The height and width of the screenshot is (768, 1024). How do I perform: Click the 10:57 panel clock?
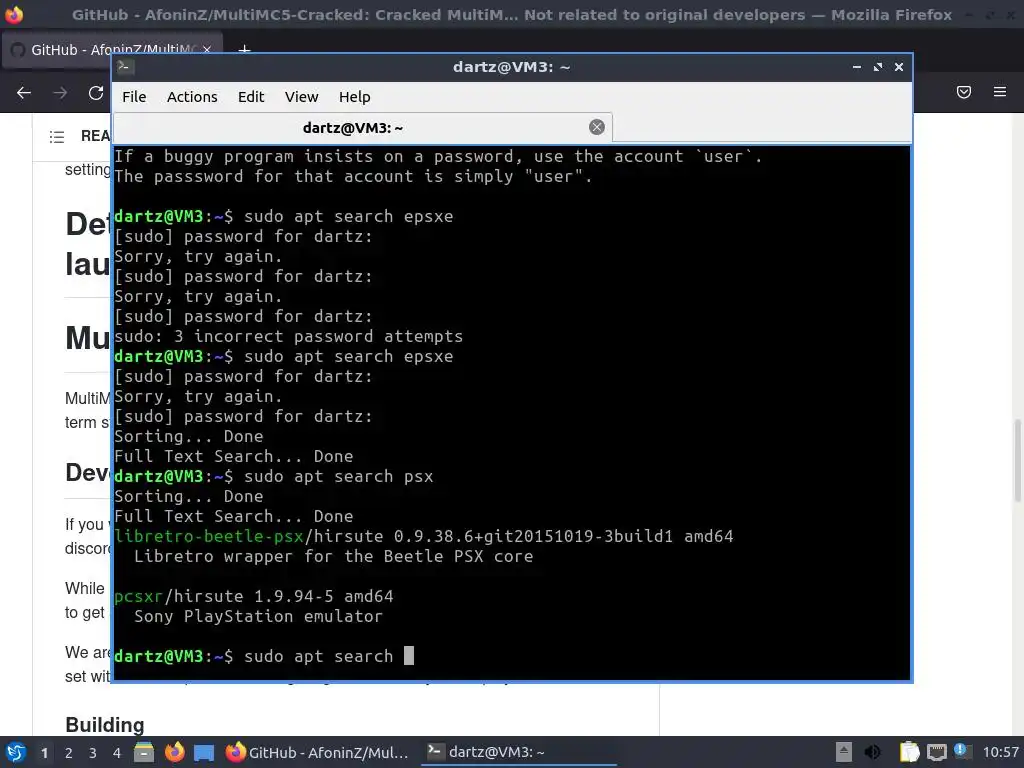point(1000,752)
